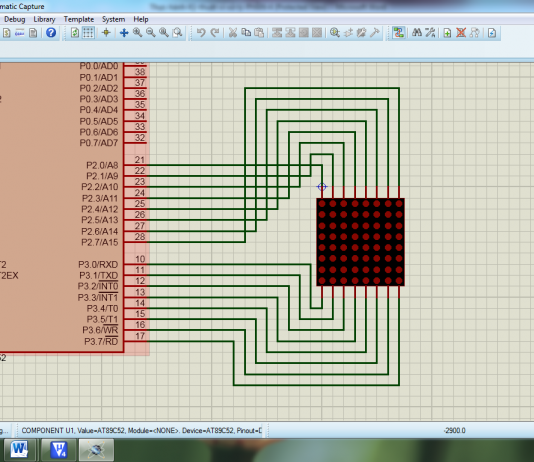Click the New Sheet icon
This screenshot has width=534, height=462.
447,33
